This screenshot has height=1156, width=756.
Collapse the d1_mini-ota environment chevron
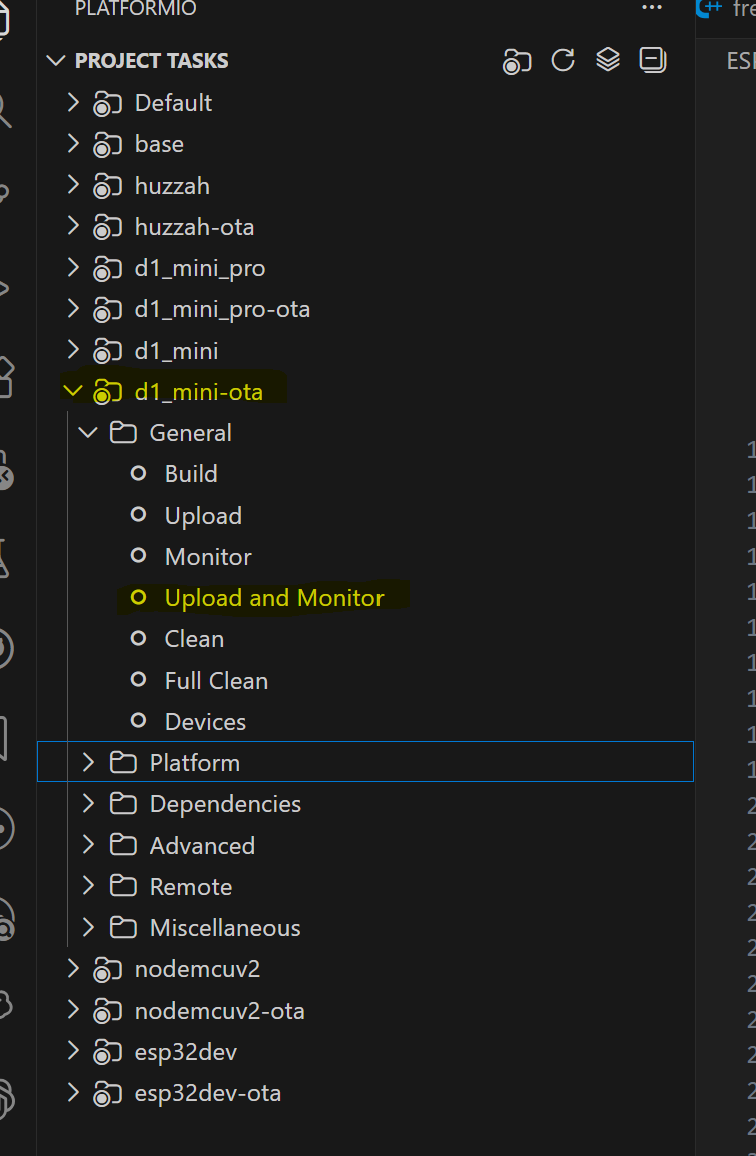click(72, 392)
